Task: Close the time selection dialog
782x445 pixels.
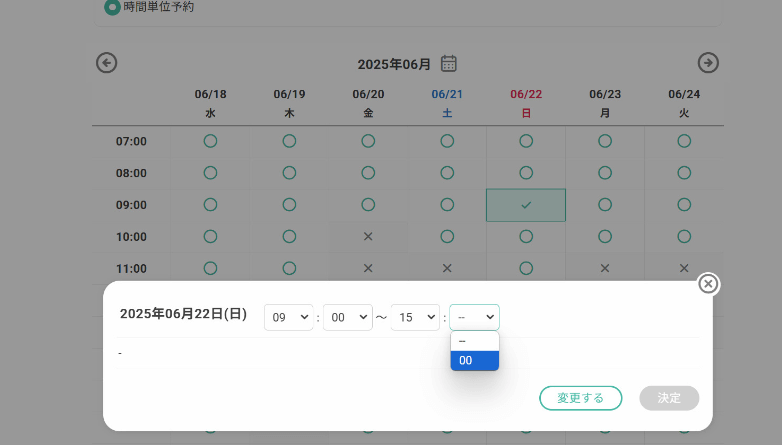Action: (708, 284)
